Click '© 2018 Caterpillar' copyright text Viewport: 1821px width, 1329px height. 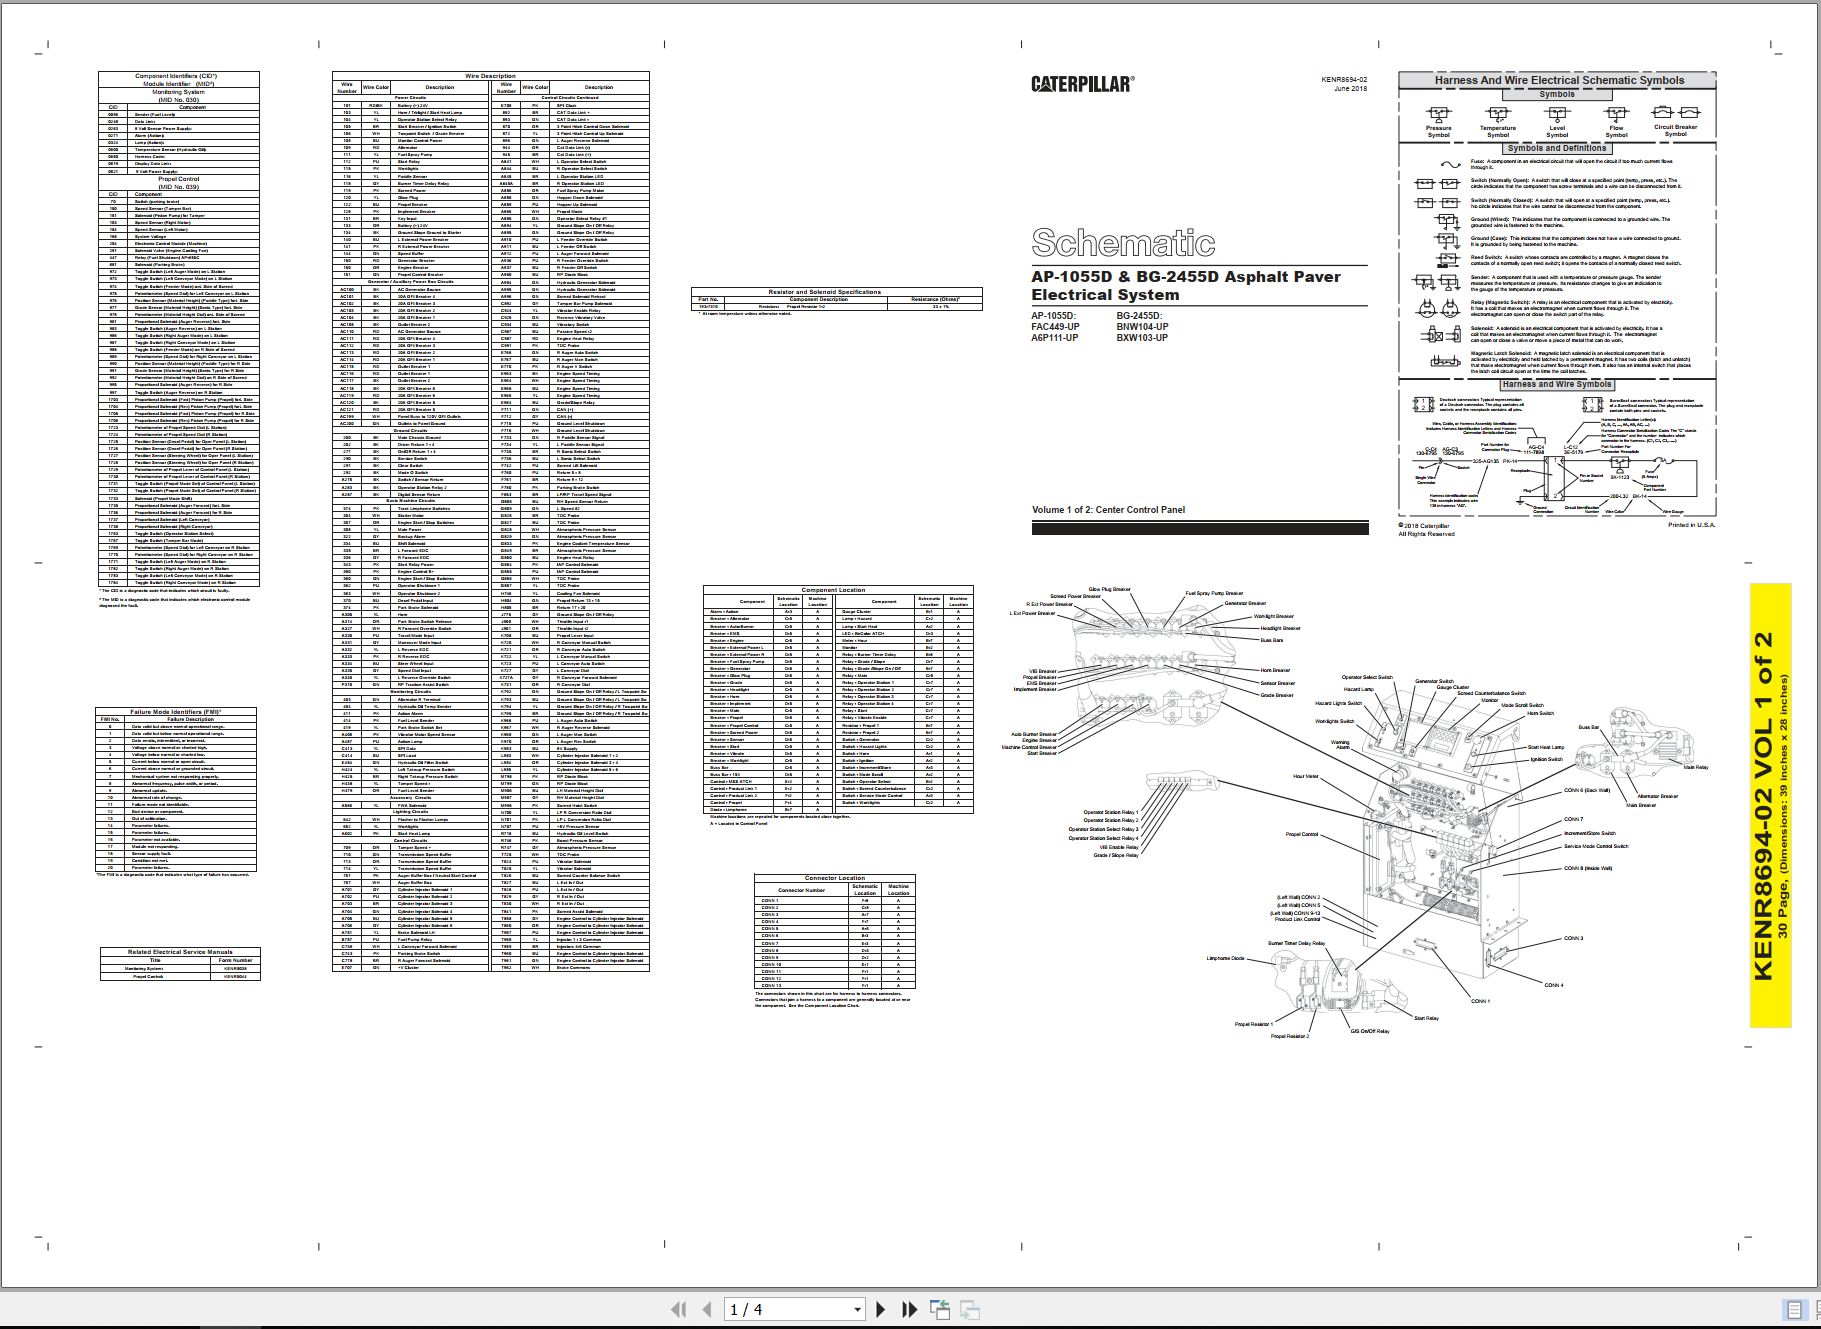click(1424, 526)
